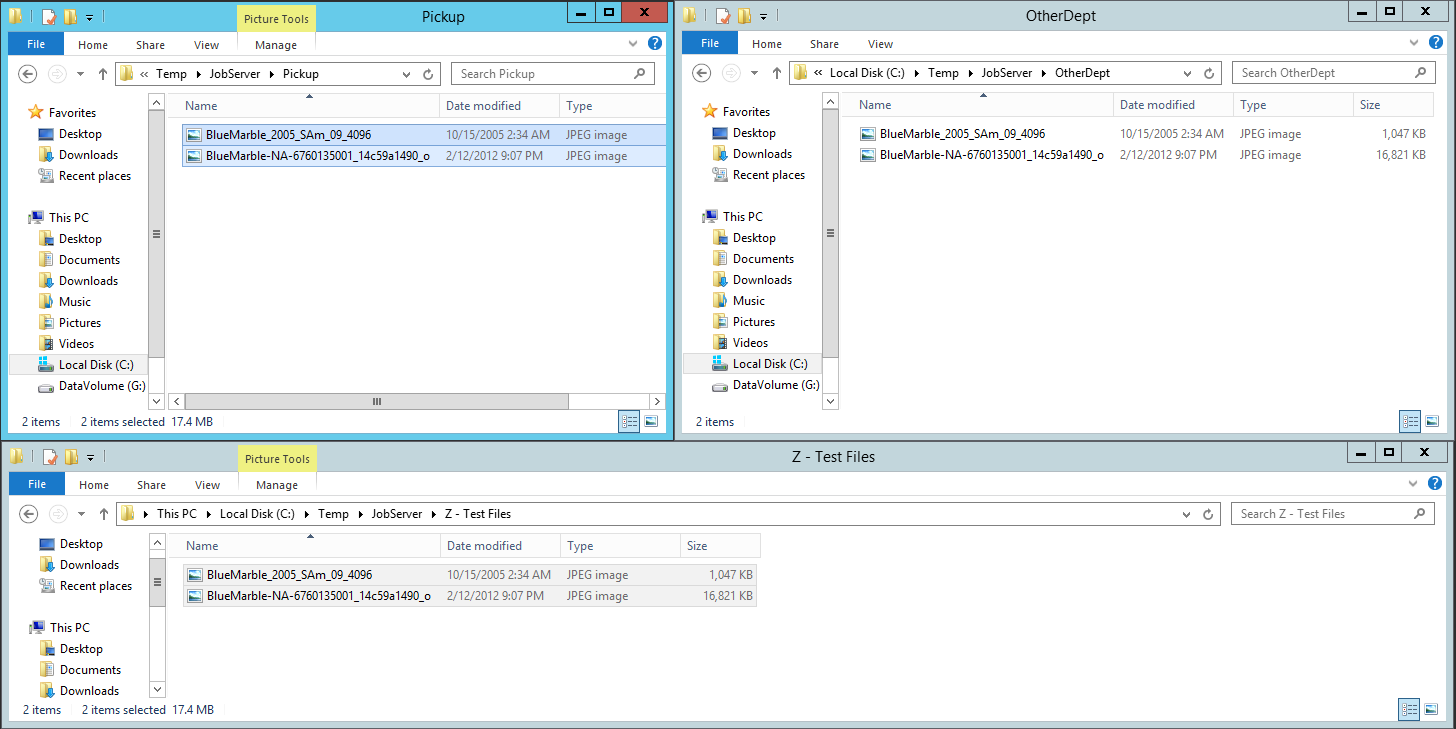Refresh the OtherDept folder view
1456x729 pixels.
tap(1209, 73)
